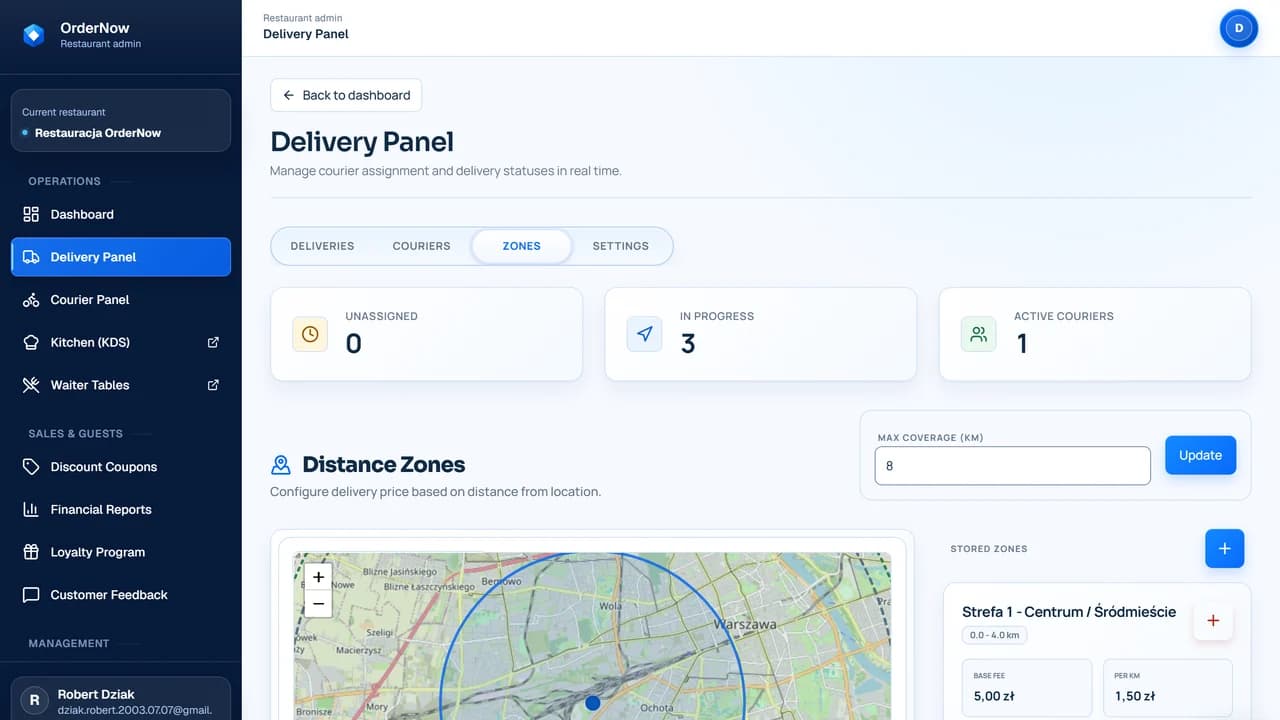
Task: Click the In Progress navigation arrow icon
Action: (644, 334)
